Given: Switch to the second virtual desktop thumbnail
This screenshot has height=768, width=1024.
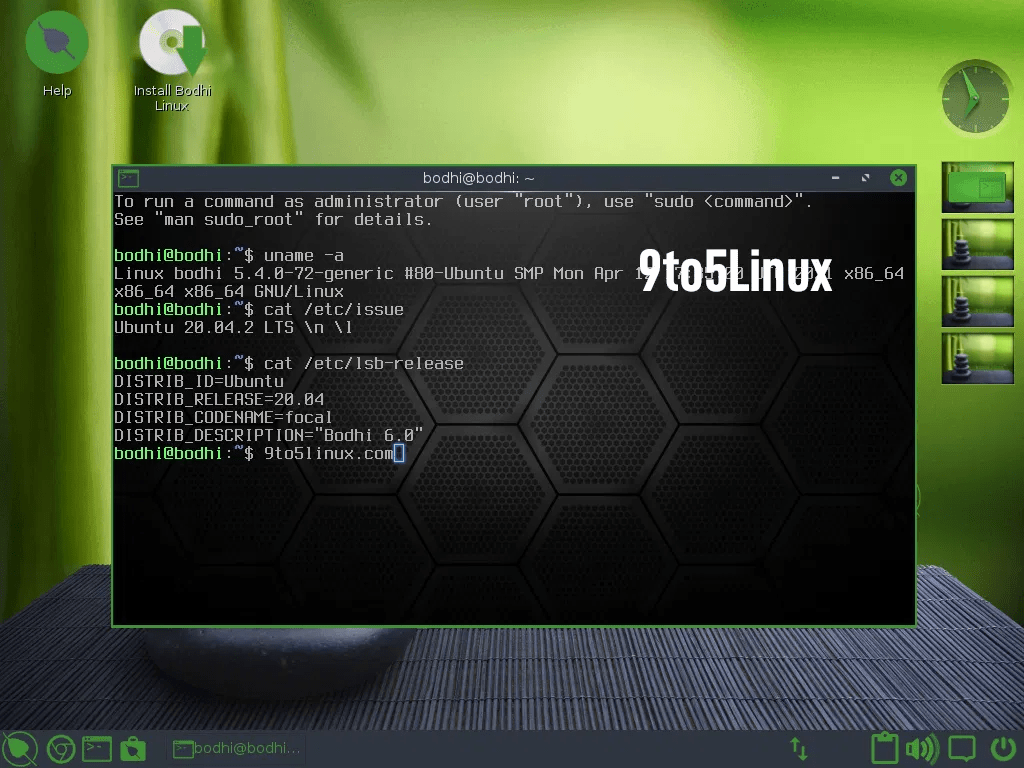Looking at the screenshot, I should pyautogui.click(x=977, y=244).
